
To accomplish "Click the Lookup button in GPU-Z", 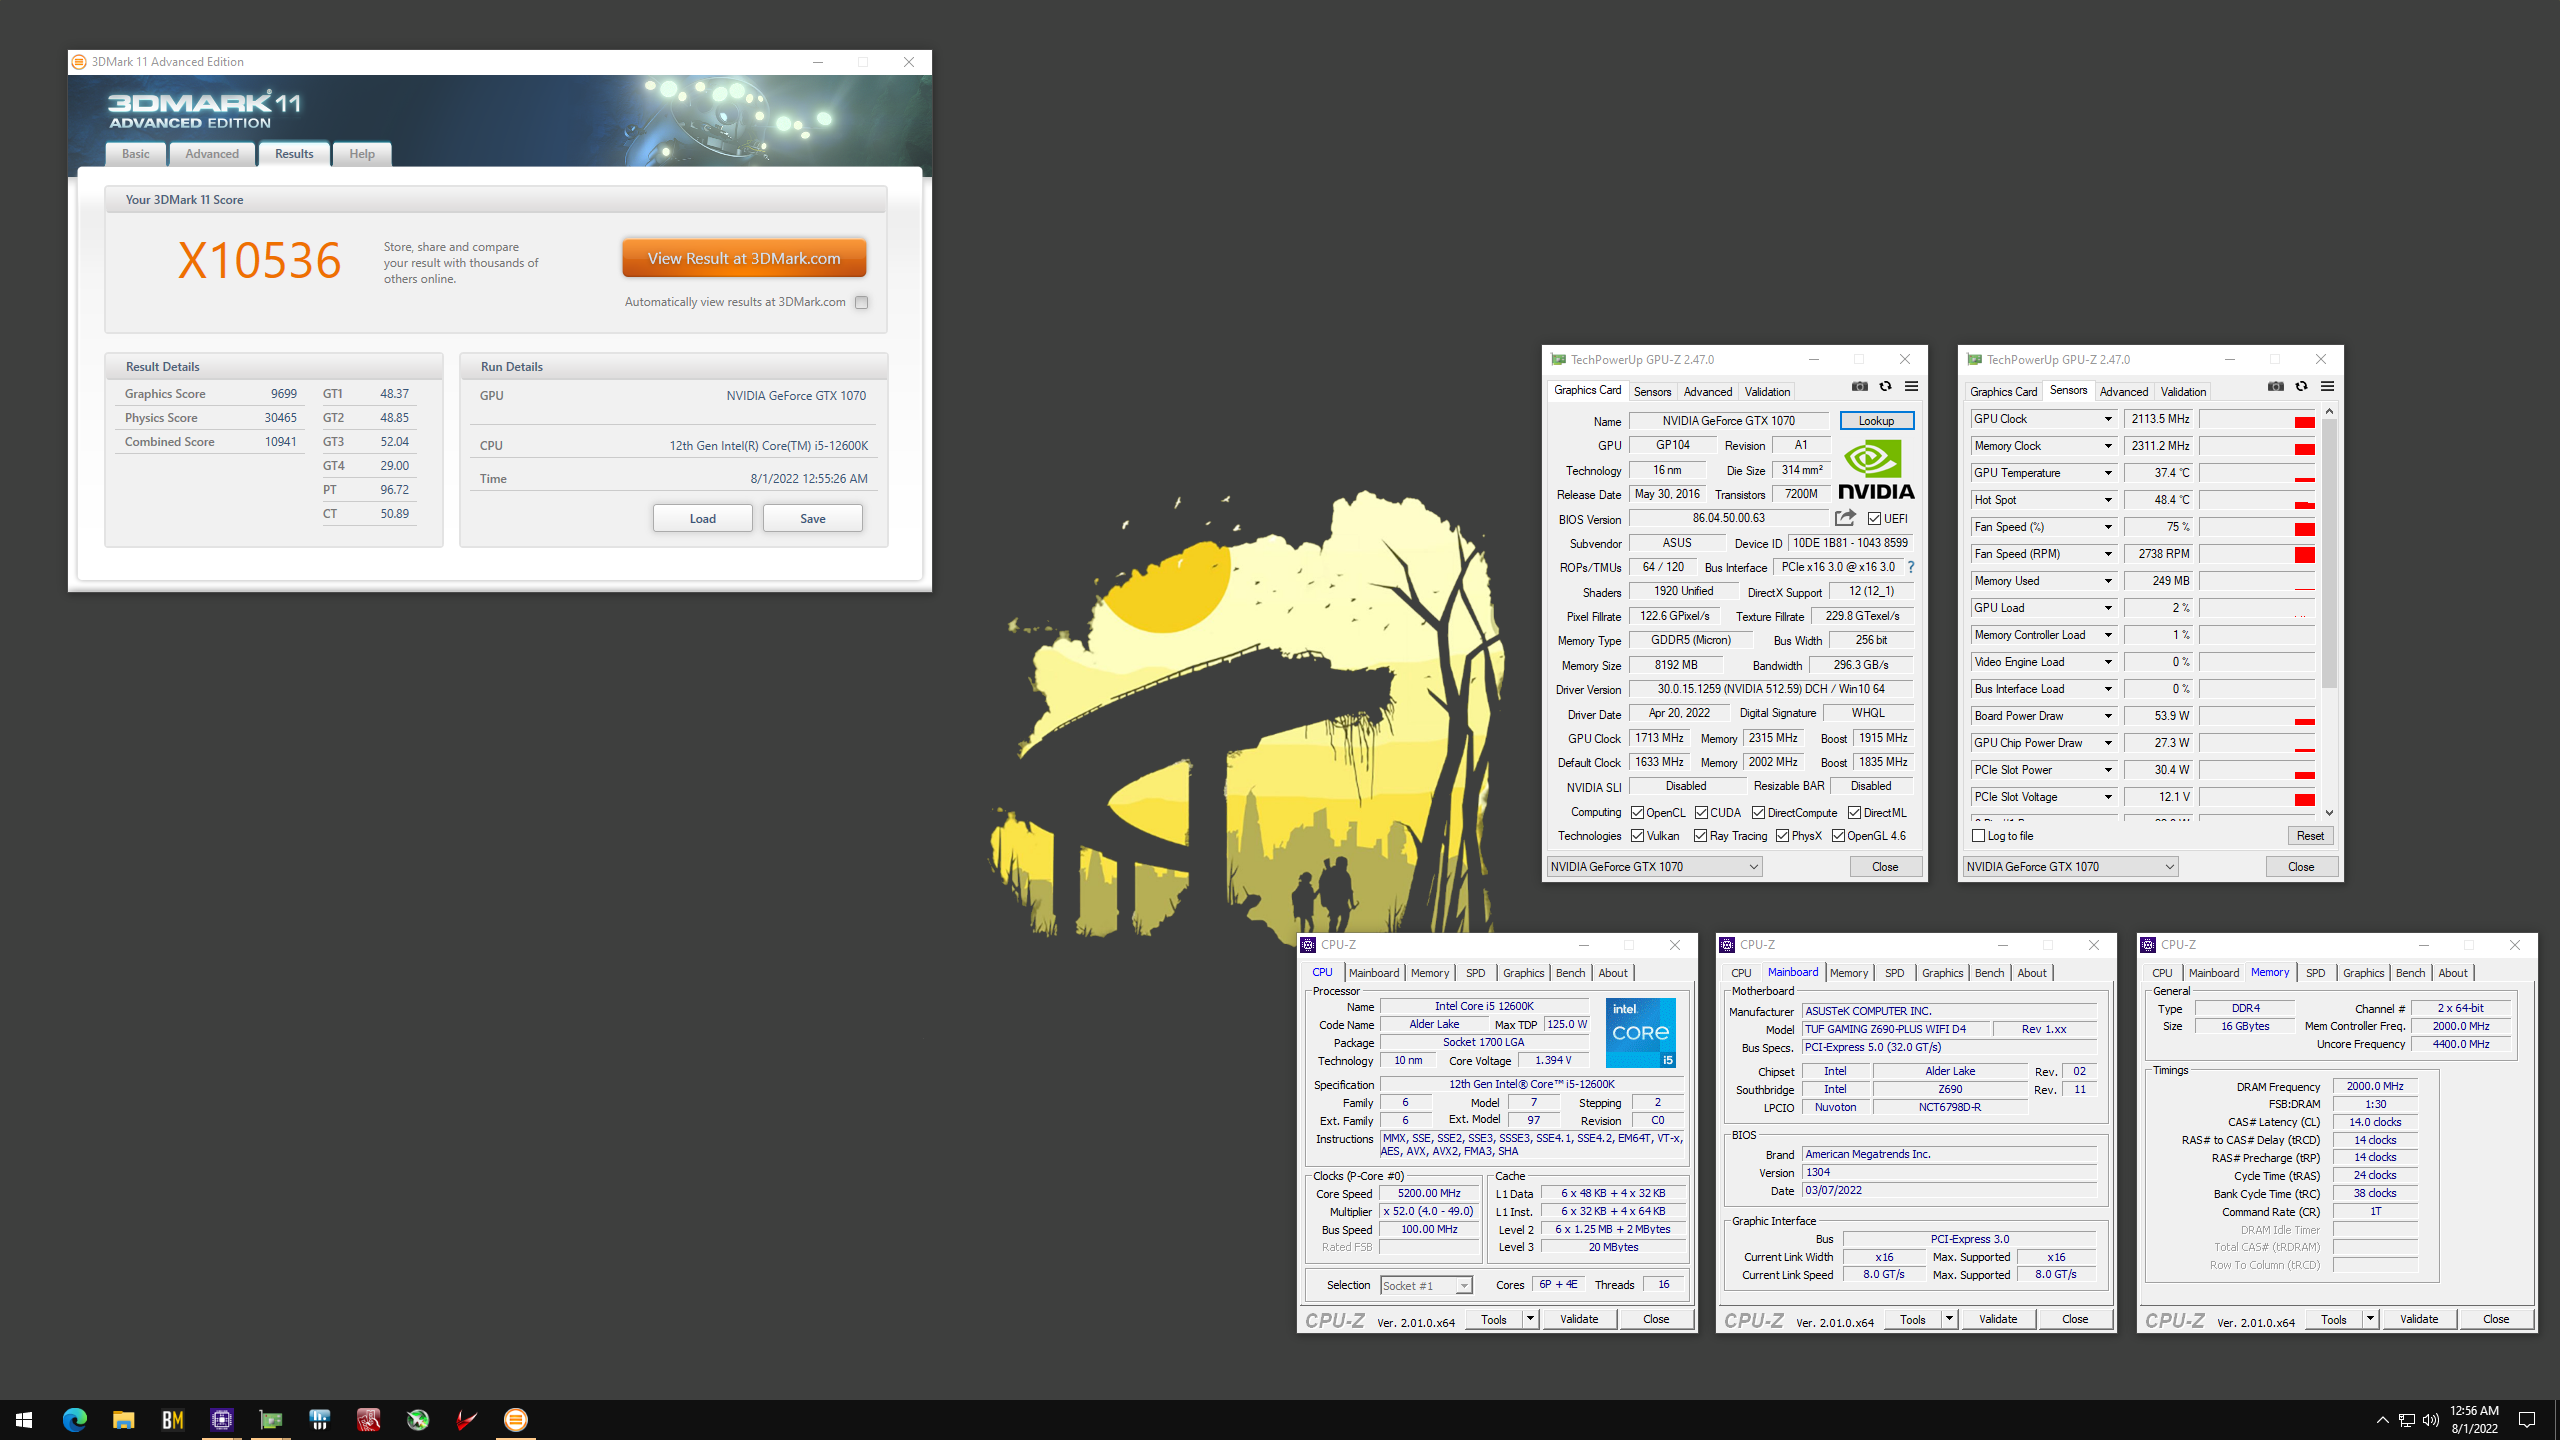I will click(x=1876, y=421).
